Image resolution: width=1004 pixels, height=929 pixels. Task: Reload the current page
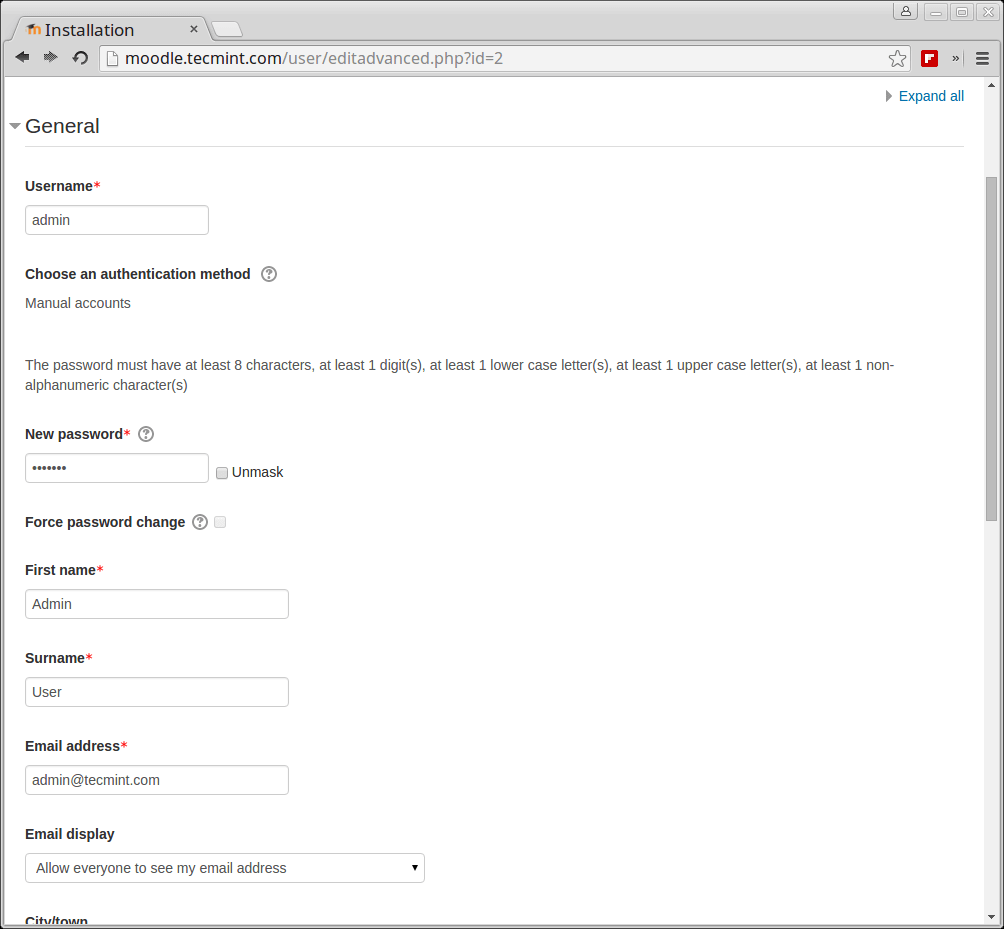click(80, 58)
